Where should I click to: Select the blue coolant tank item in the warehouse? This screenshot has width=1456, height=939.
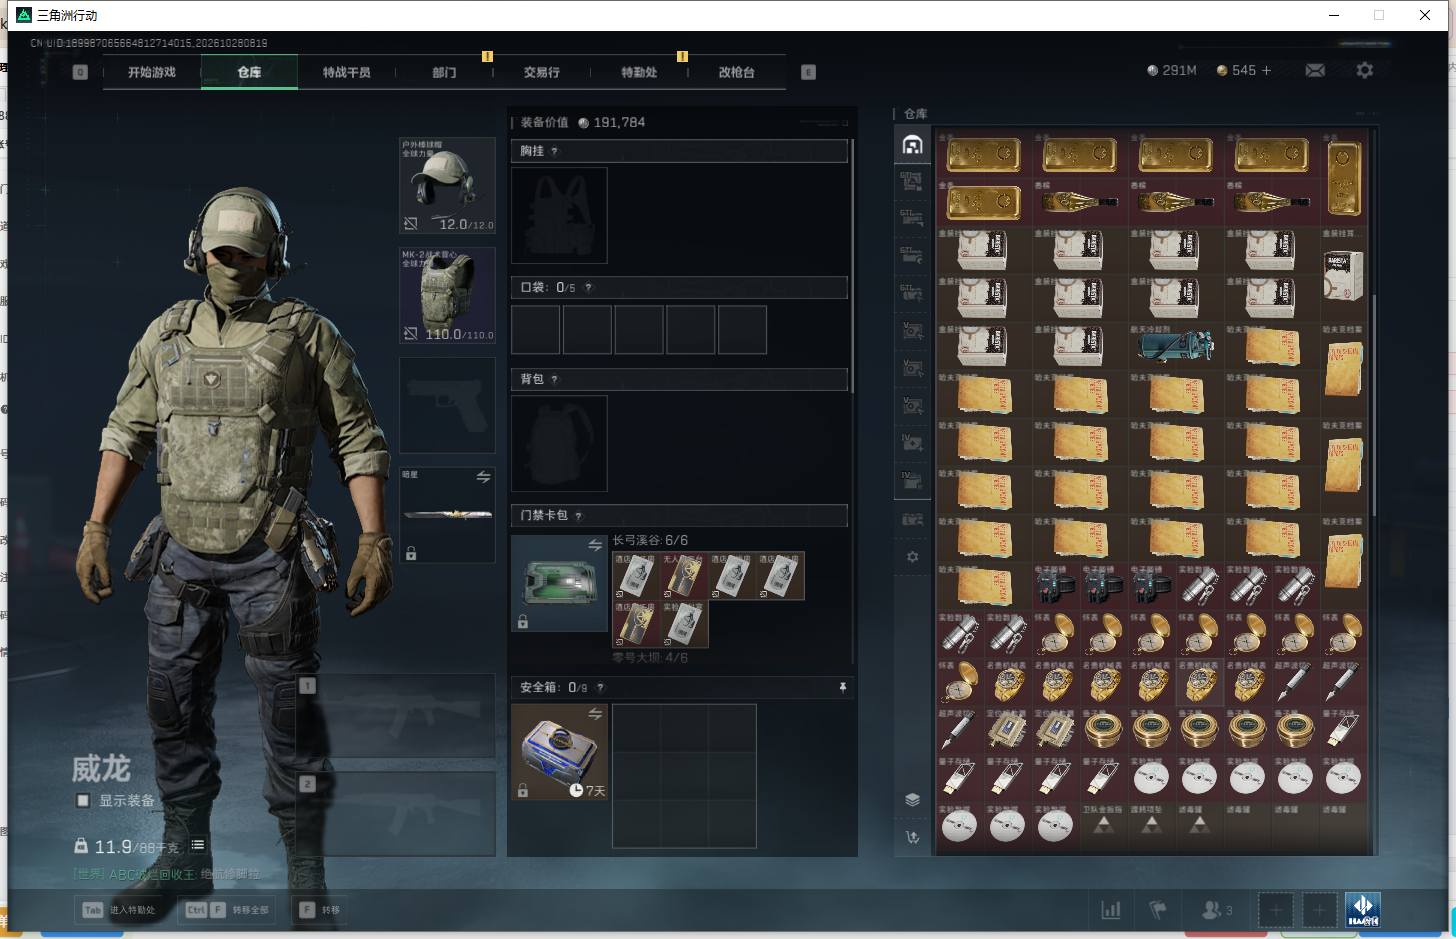coord(1175,347)
